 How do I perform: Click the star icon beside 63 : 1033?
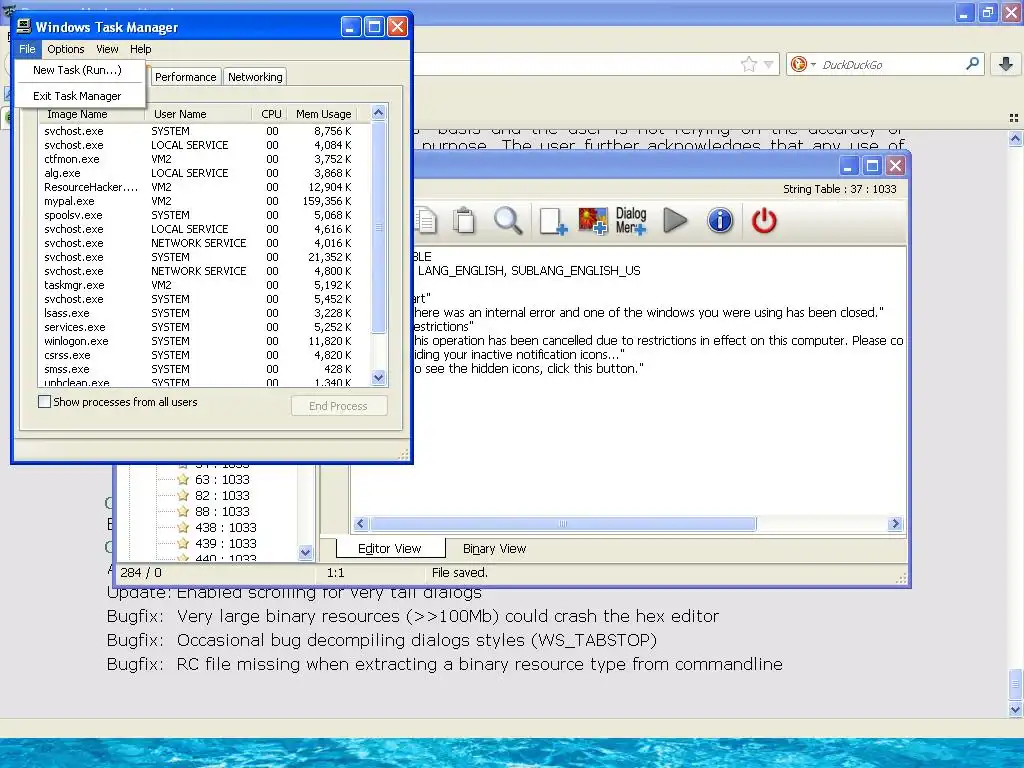(x=183, y=479)
